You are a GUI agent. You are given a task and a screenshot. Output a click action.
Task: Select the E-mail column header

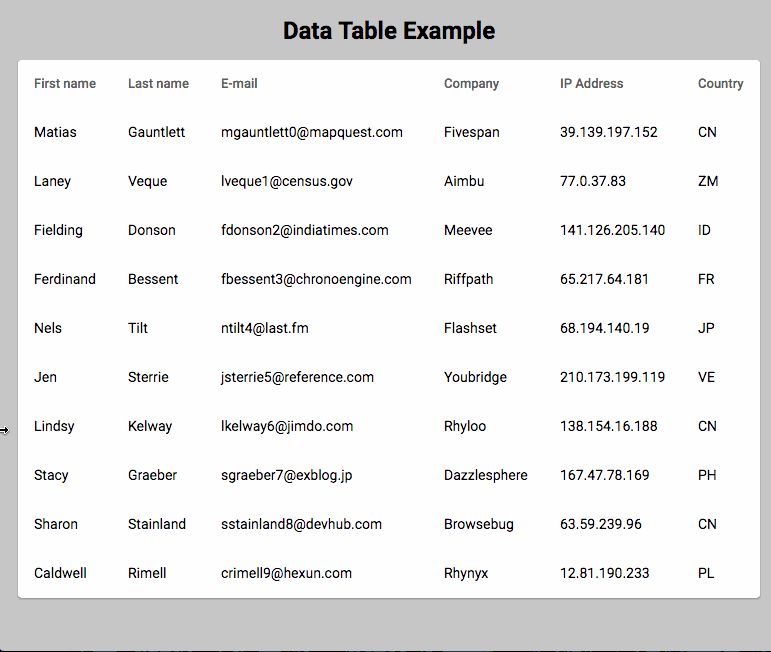239,84
